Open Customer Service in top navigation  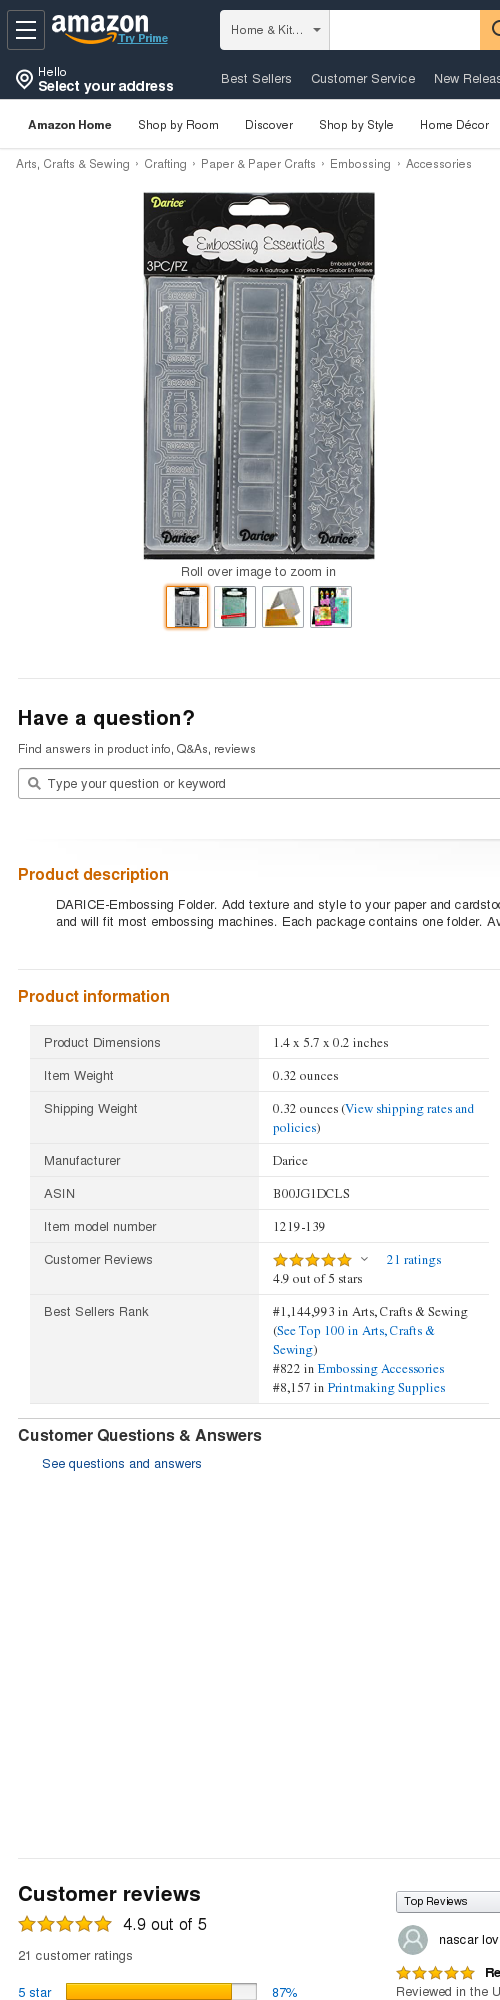click(x=363, y=78)
